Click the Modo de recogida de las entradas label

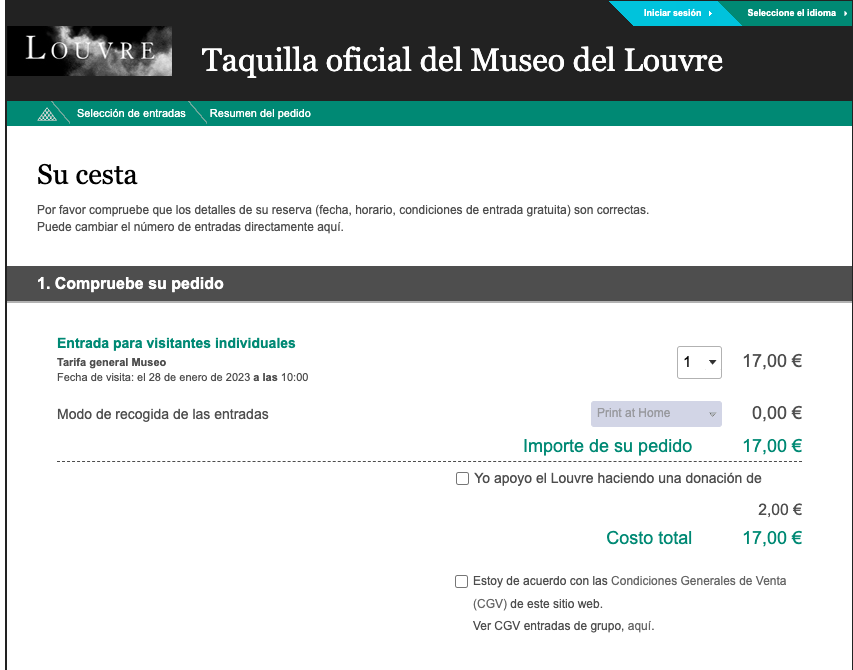point(163,414)
